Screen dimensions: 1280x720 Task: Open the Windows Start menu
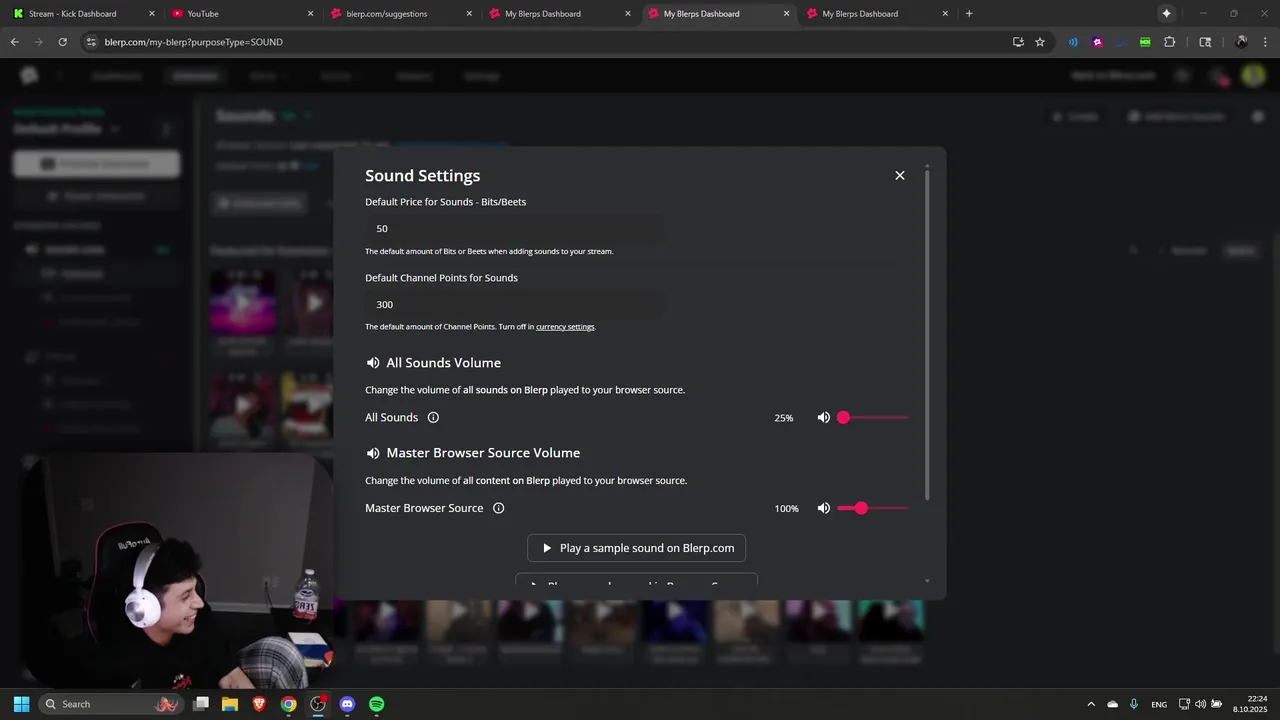[x=21, y=704]
